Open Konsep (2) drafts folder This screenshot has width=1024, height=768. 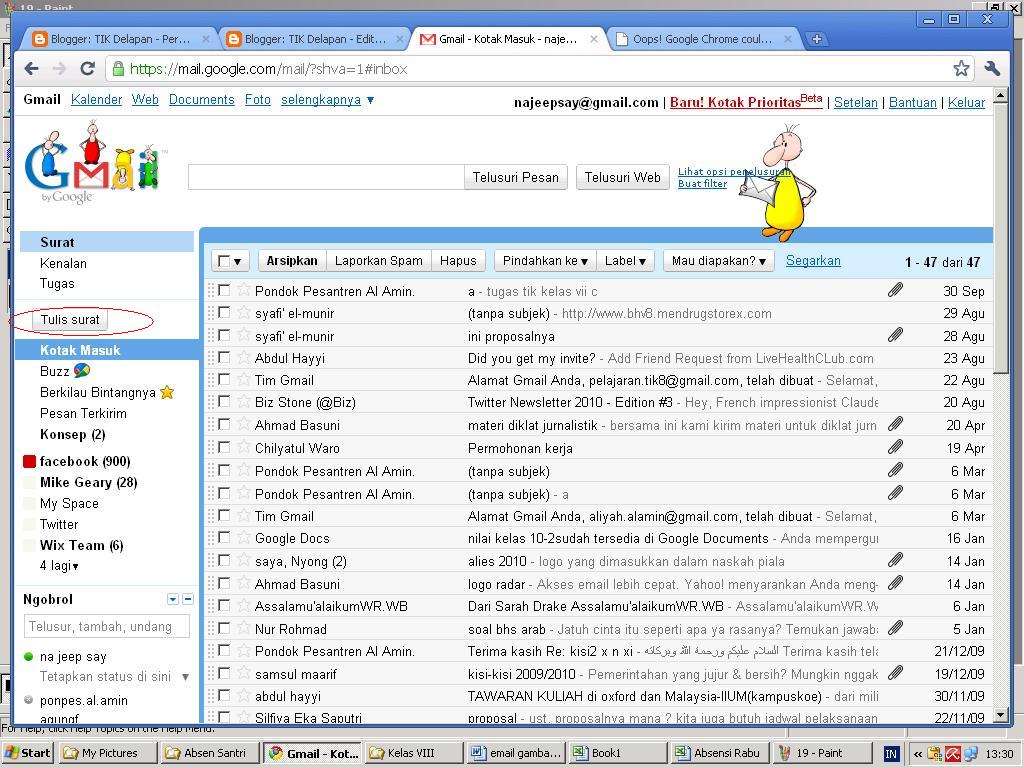point(72,434)
